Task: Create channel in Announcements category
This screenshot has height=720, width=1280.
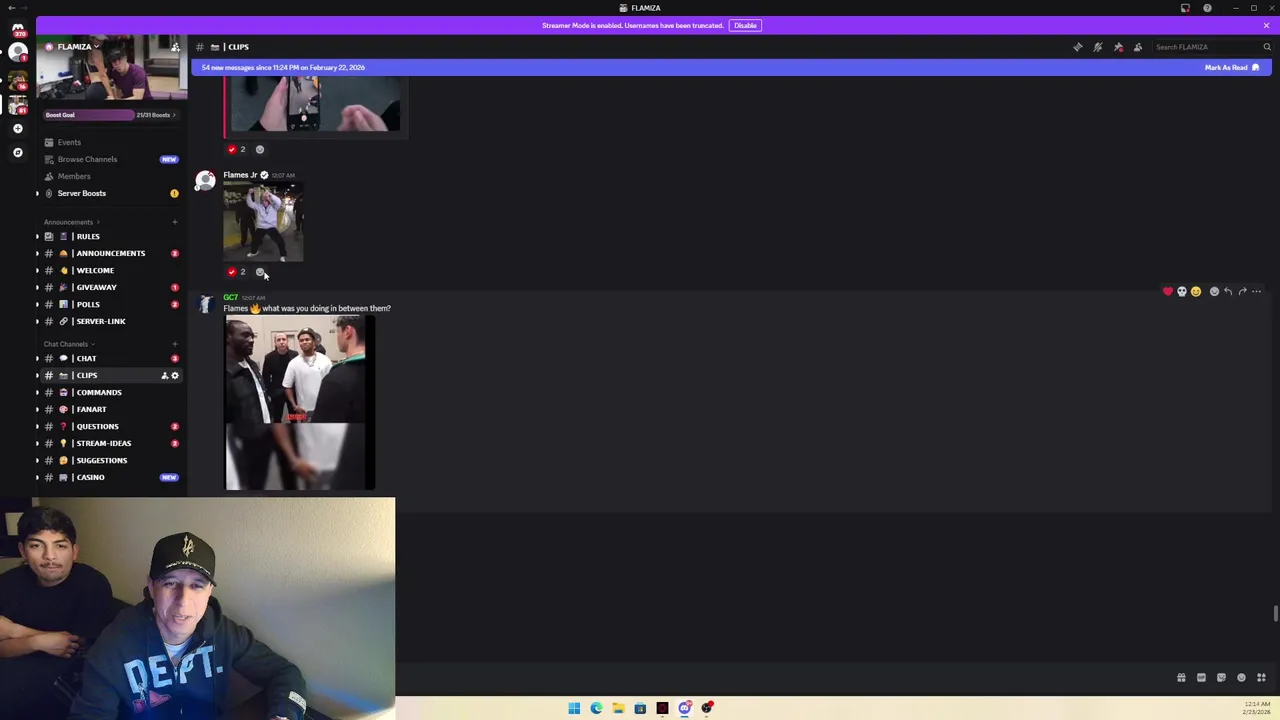Action: click(x=175, y=222)
